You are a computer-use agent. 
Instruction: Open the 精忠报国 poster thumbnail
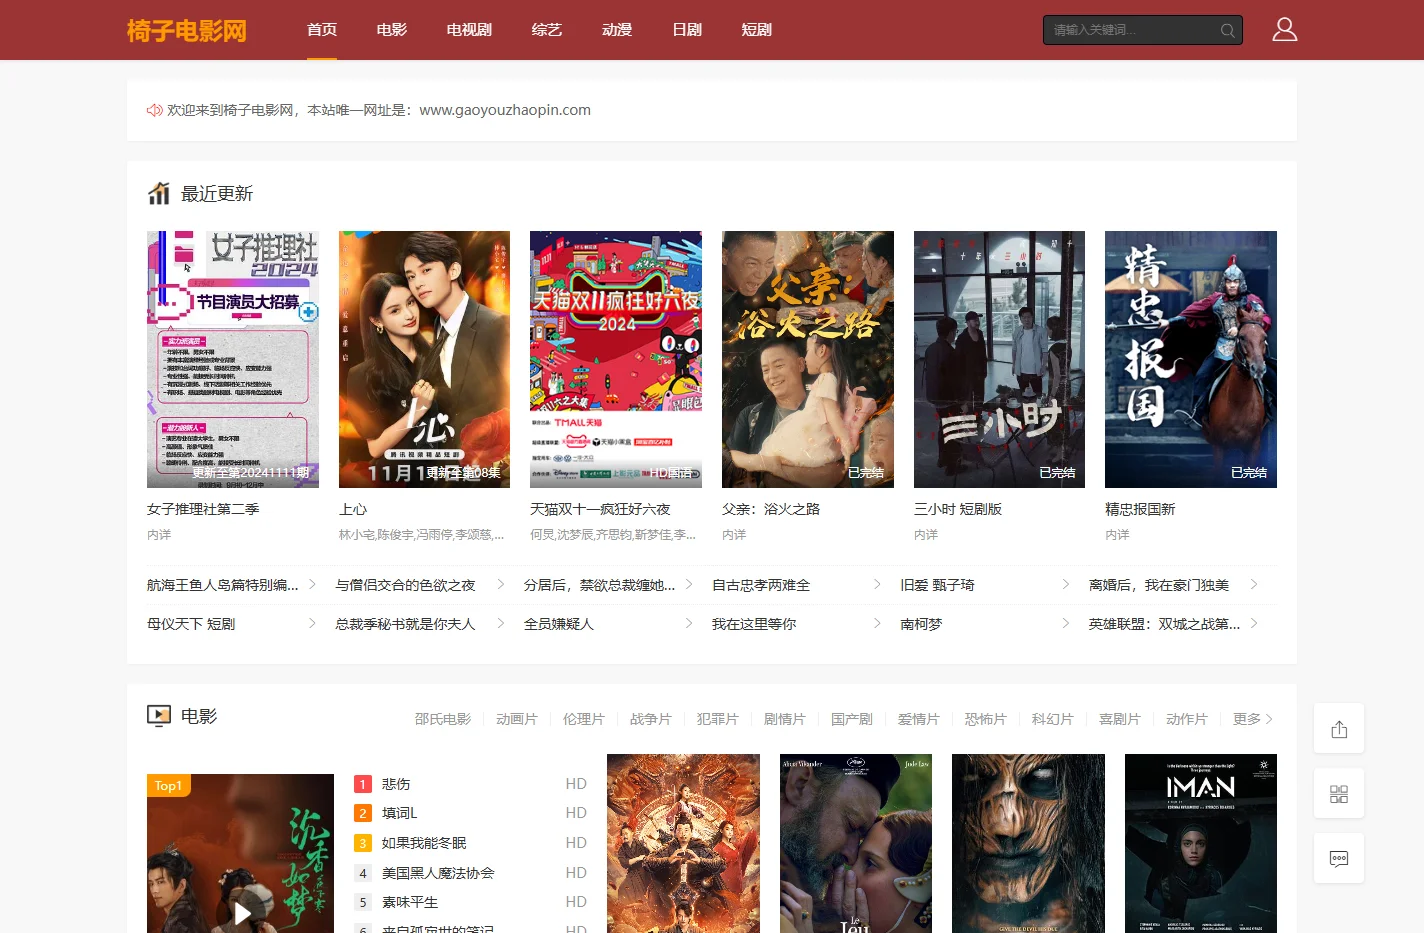(x=1191, y=359)
